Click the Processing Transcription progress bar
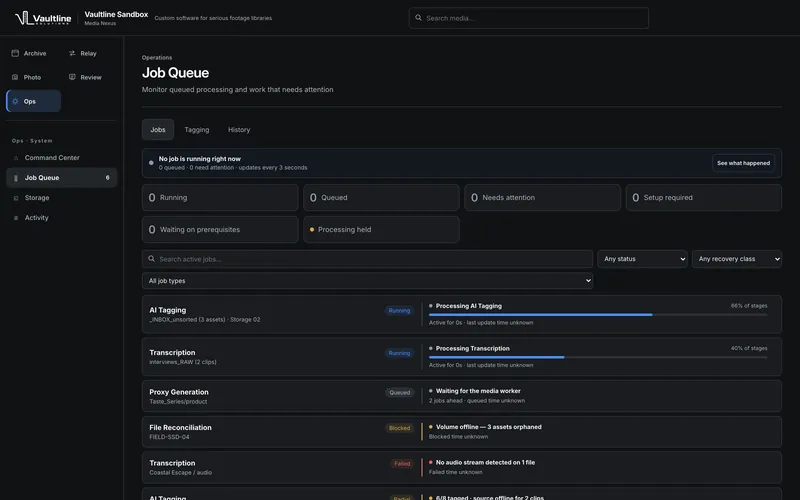This screenshot has width=800, height=500. pyautogui.click(x=598, y=357)
